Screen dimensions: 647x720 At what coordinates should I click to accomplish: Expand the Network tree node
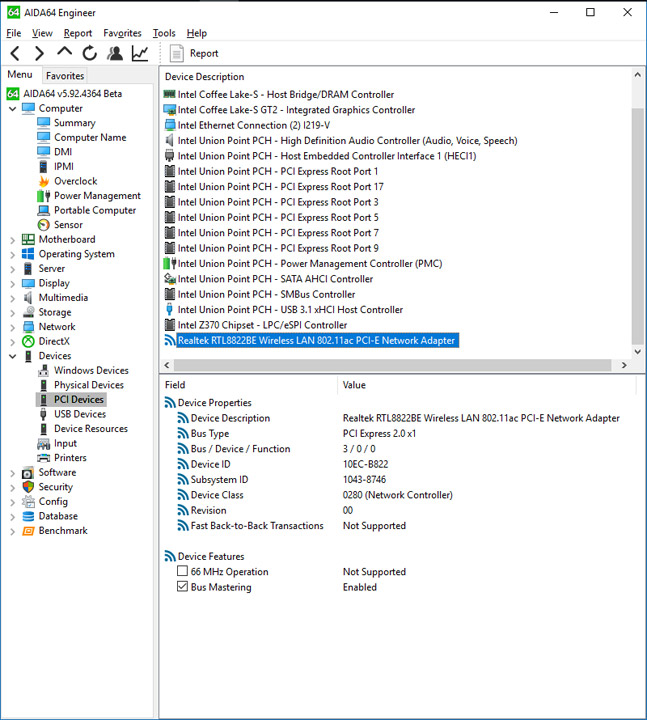point(12,327)
